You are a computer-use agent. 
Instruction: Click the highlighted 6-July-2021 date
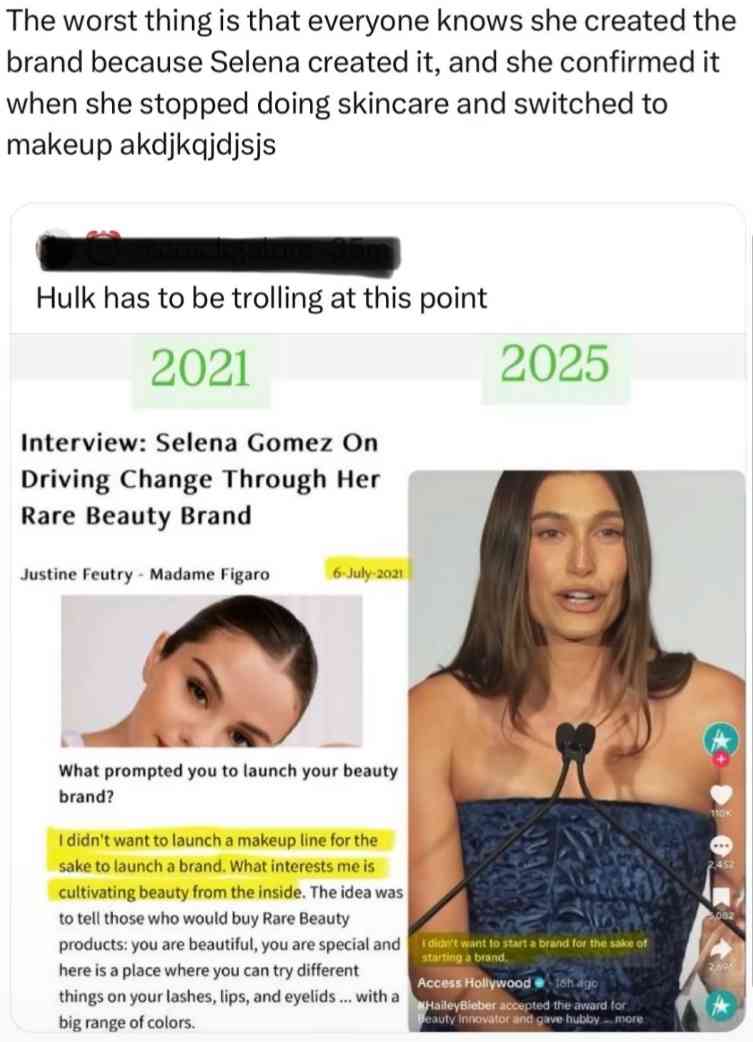point(368,572)
